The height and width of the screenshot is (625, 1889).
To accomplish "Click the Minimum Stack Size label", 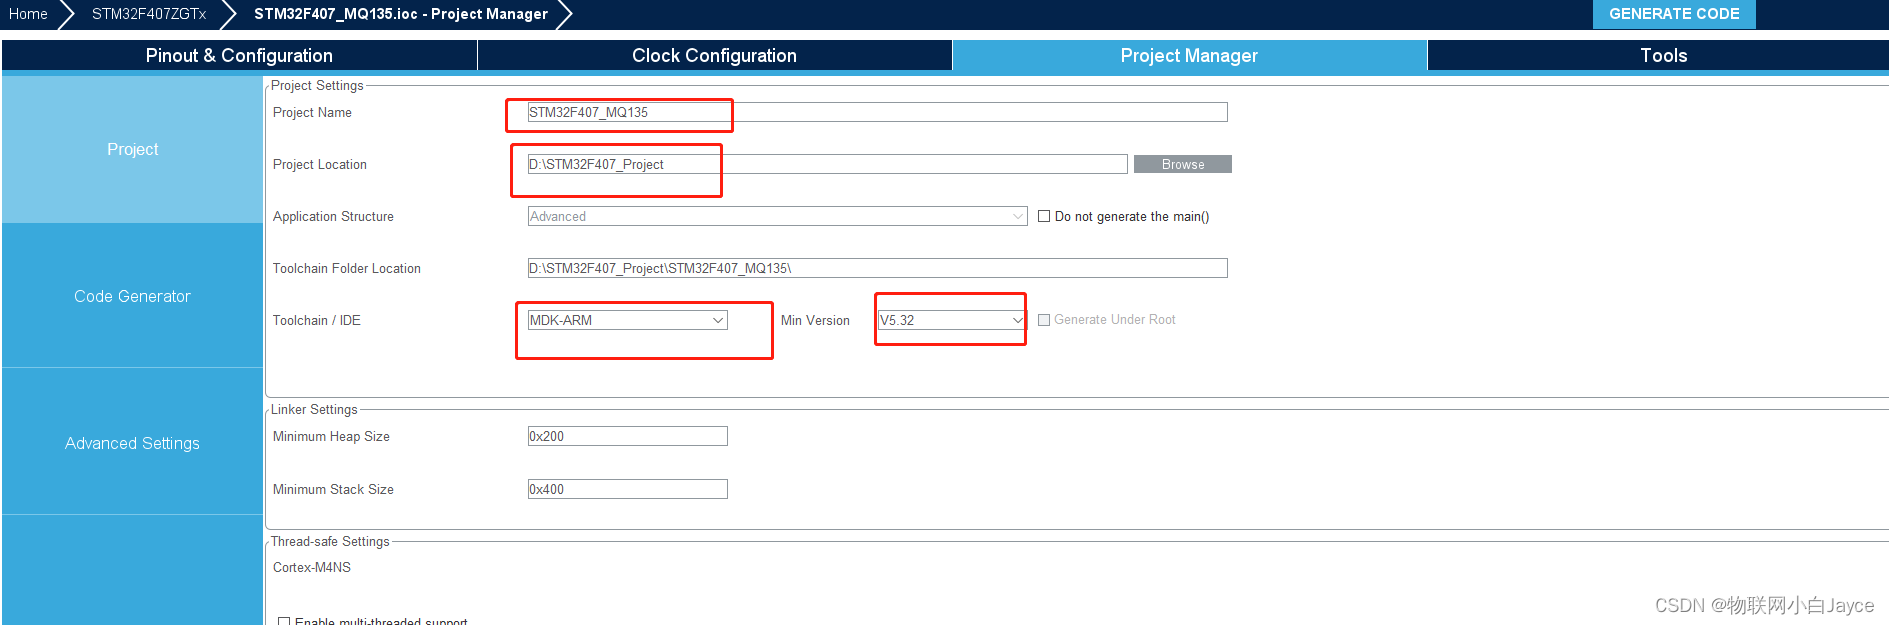I will point(333,489).
